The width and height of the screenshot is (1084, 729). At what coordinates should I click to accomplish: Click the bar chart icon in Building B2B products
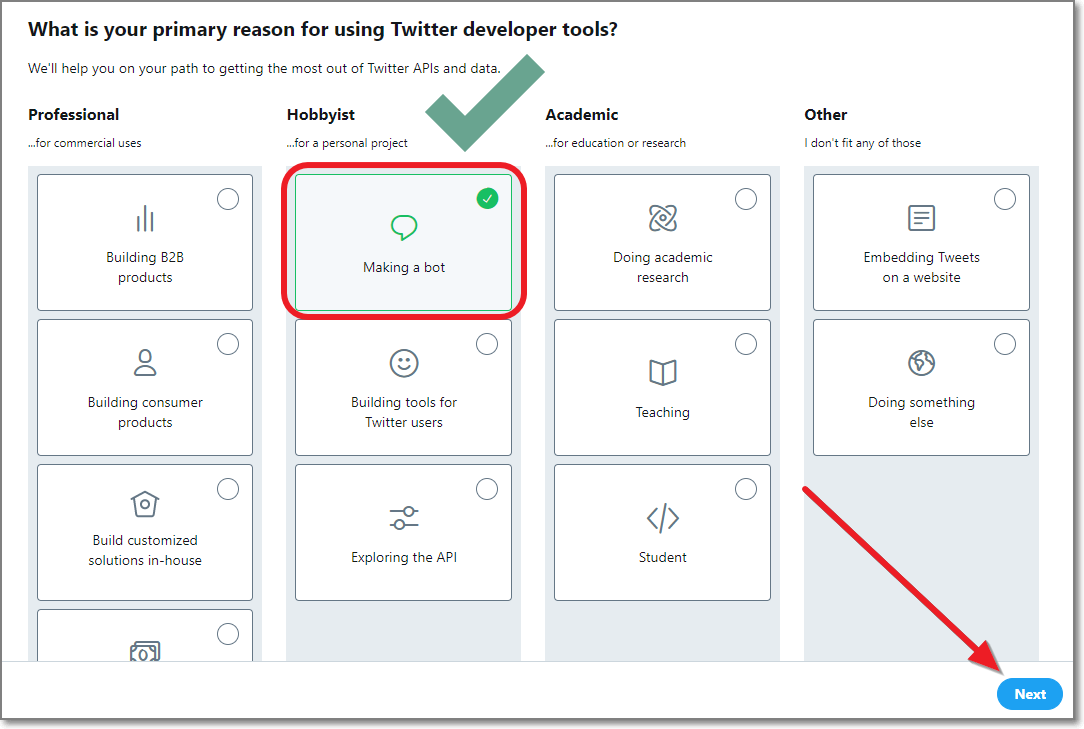145,219
